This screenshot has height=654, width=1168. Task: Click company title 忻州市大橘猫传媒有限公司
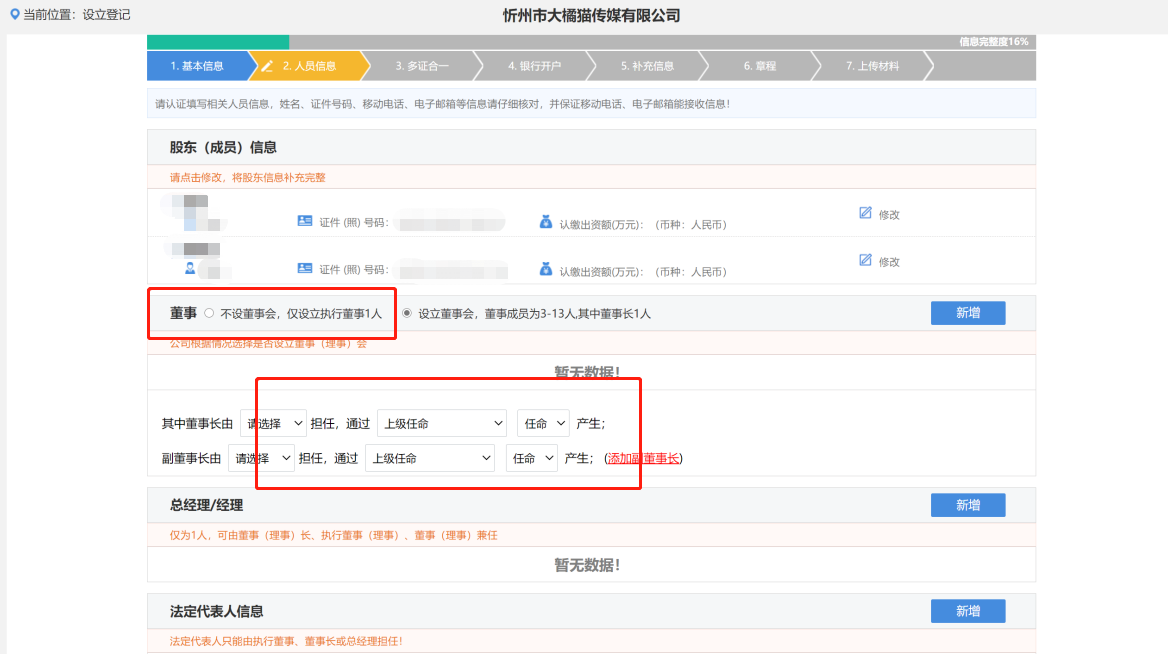(591, 15)
